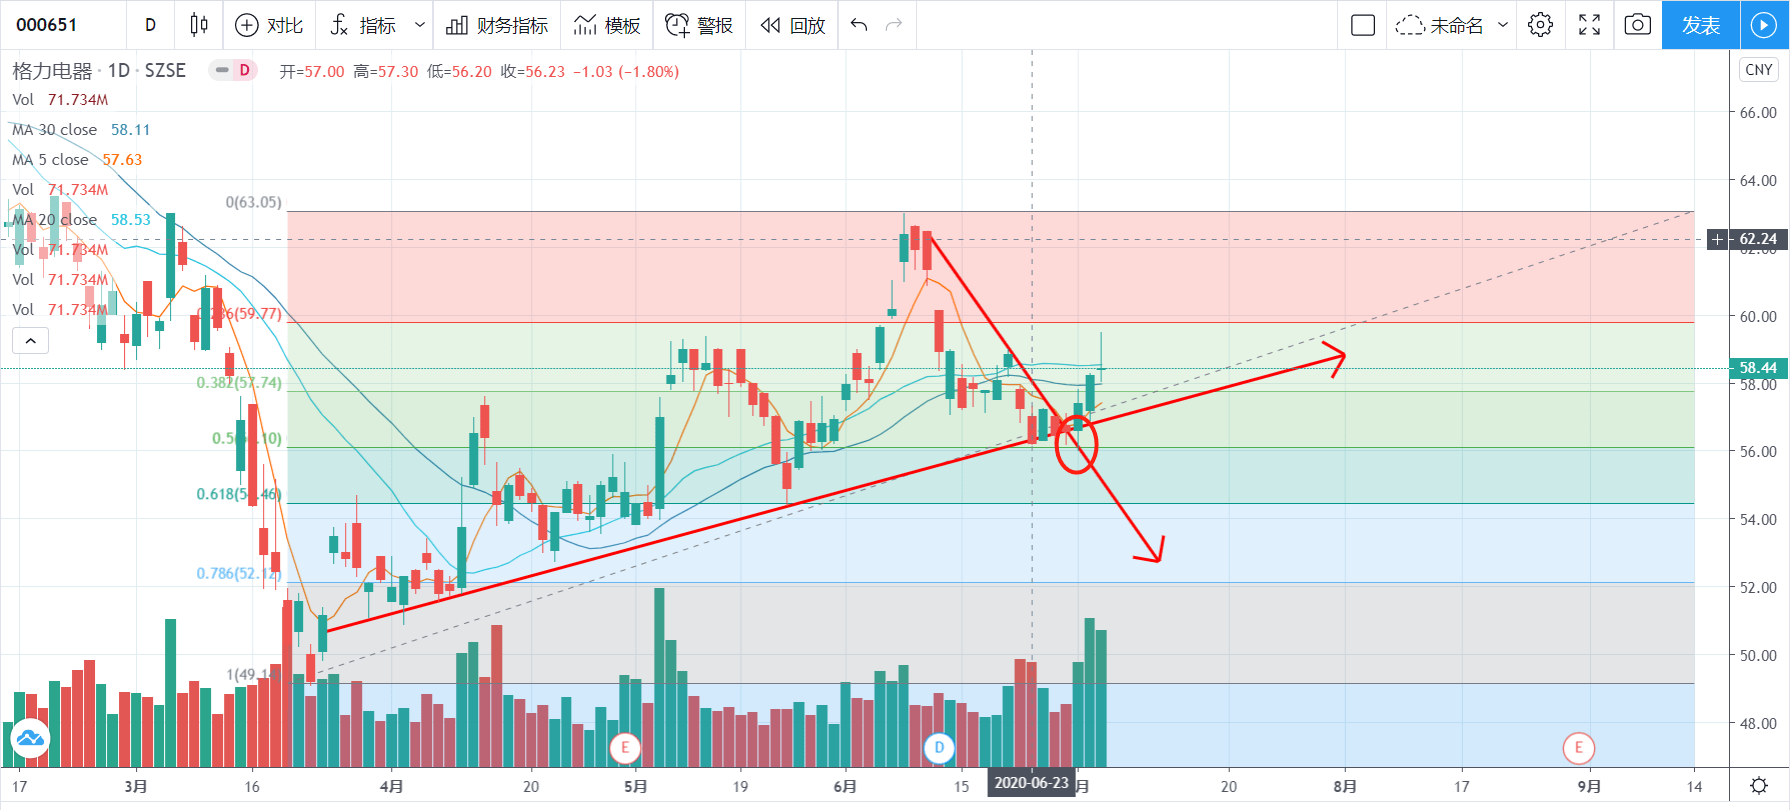Select the MA 30 close indicator legend
The image size is (1790, 810).
click(81, 130)
